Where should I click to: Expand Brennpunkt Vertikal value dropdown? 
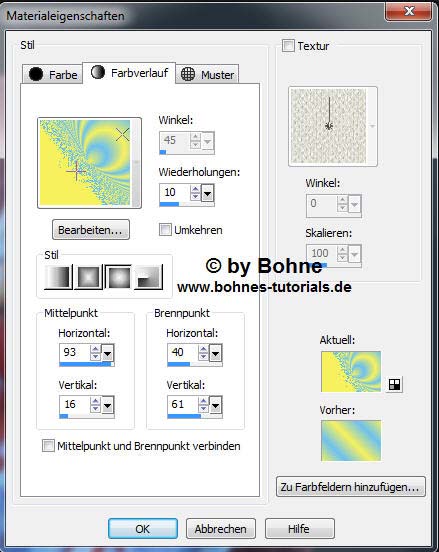coord(215,405)
